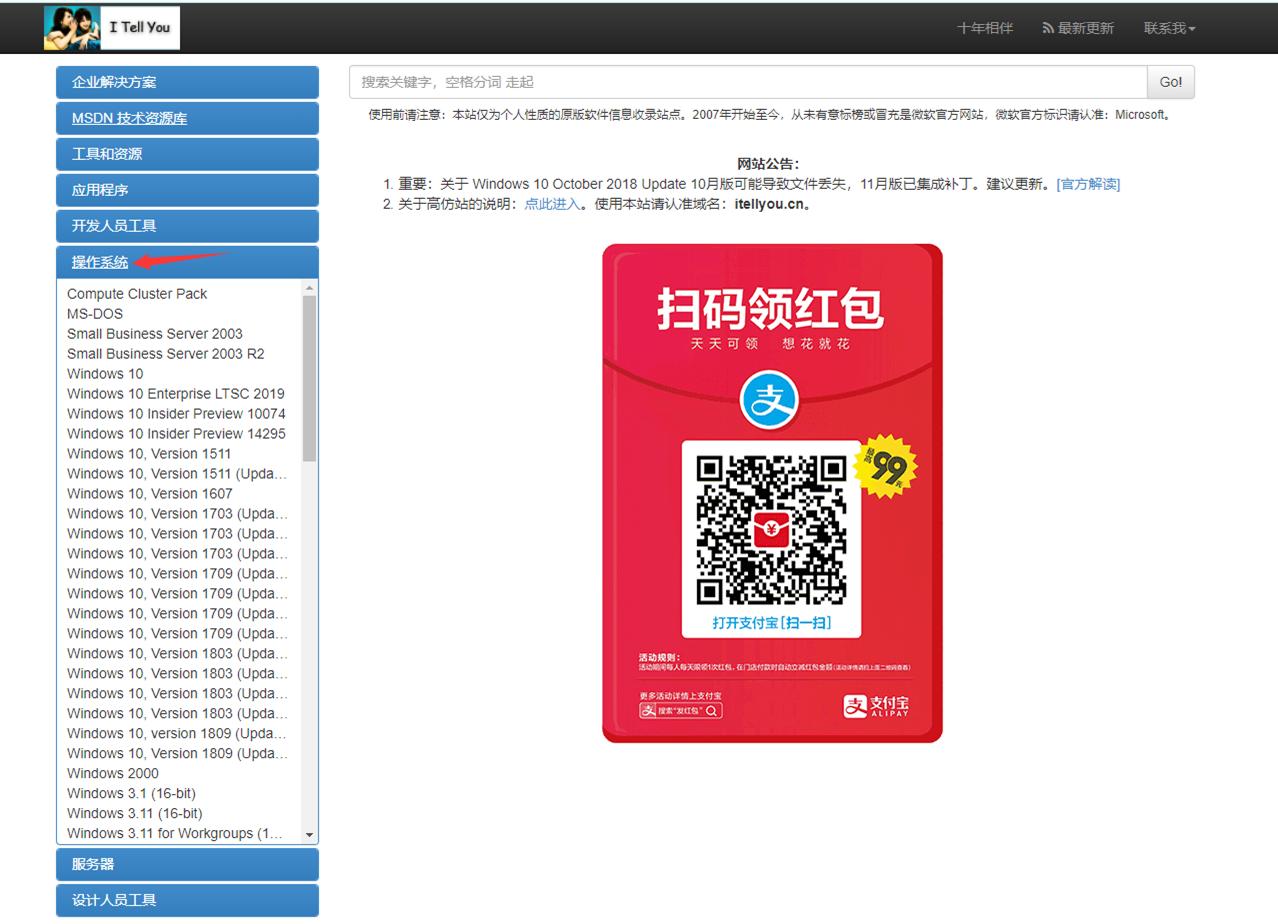Select MS-DOS from the list

[x=95, y=313]
